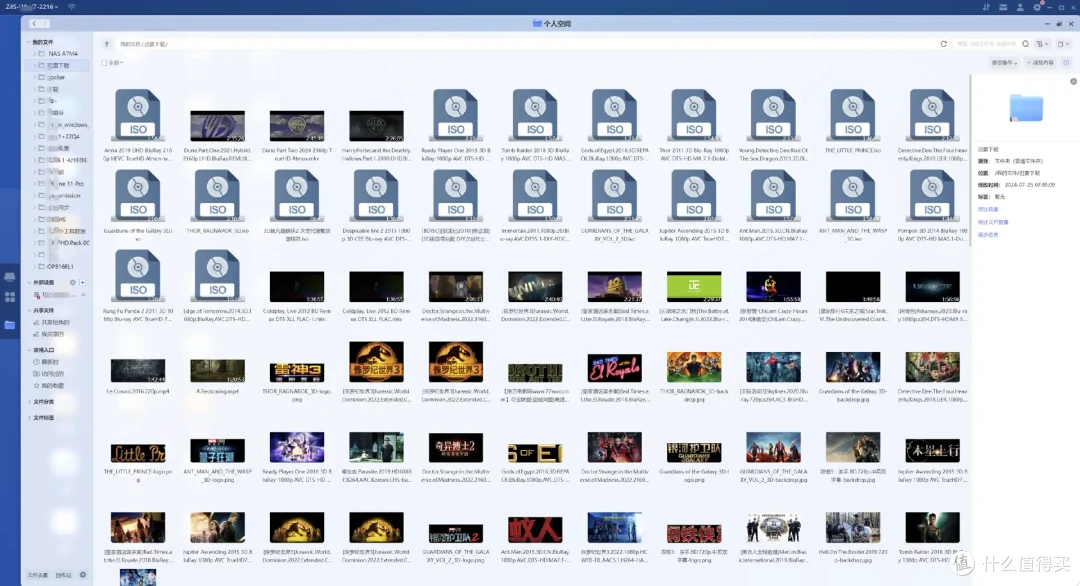This screenshot has width=1080, height=586.
Task: Open the 更多操作 dropdown
Action: click(1004, 63)
